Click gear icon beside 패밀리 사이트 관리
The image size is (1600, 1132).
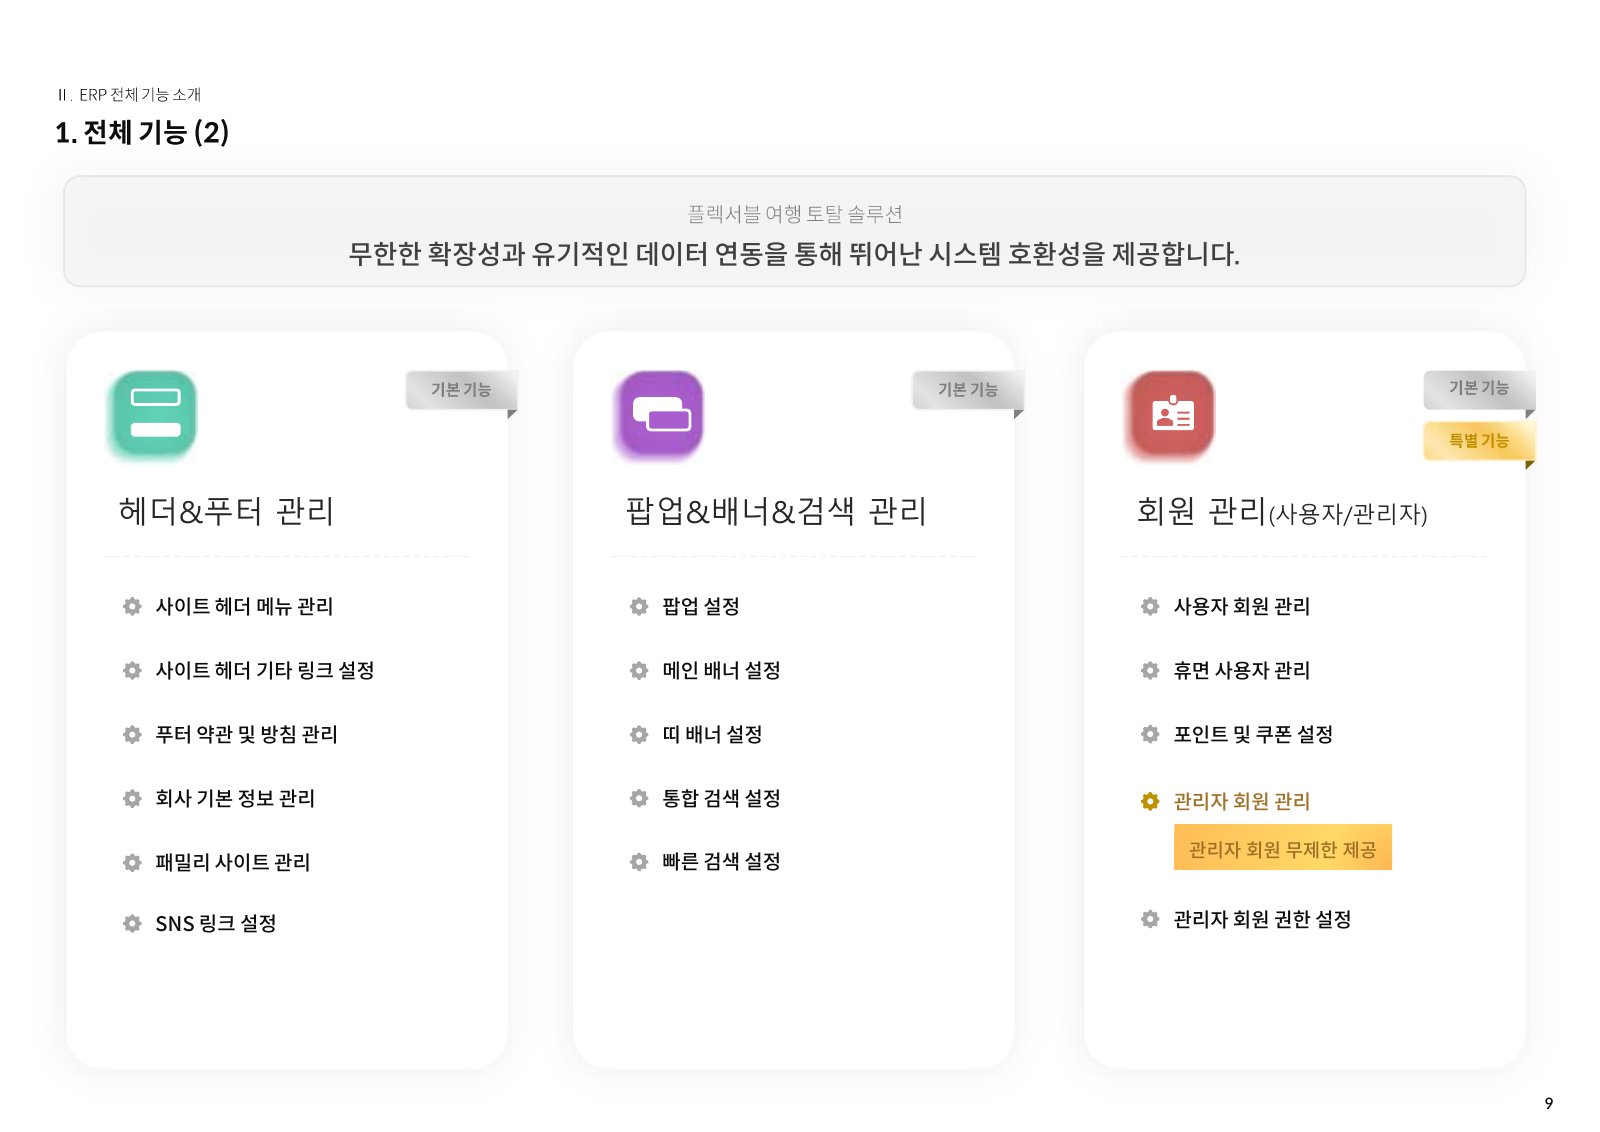click(132, 862)
